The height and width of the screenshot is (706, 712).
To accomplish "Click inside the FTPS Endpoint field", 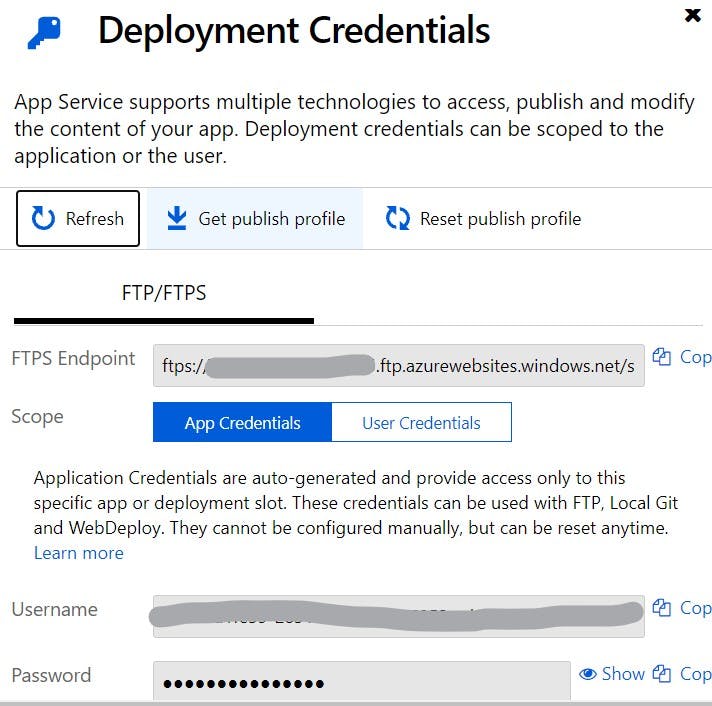I will click(399, 365).
